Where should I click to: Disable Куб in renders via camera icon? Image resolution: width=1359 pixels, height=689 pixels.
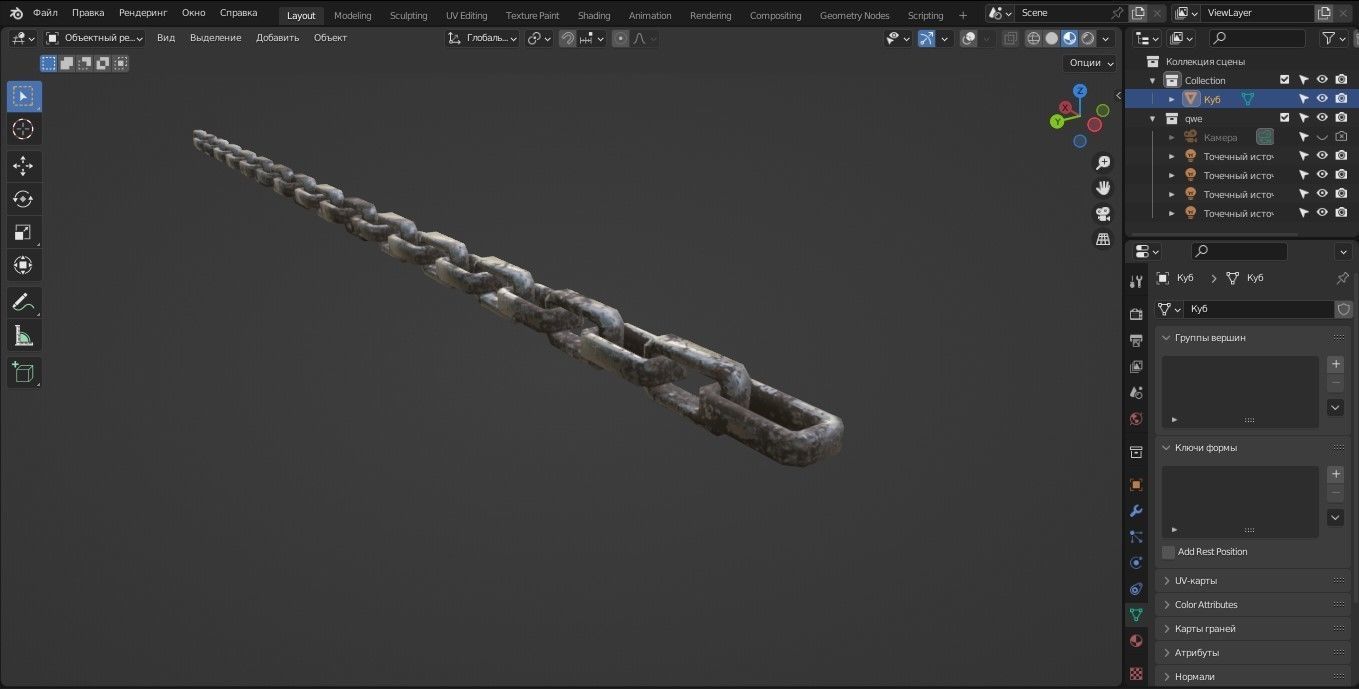coord(1341,99)
